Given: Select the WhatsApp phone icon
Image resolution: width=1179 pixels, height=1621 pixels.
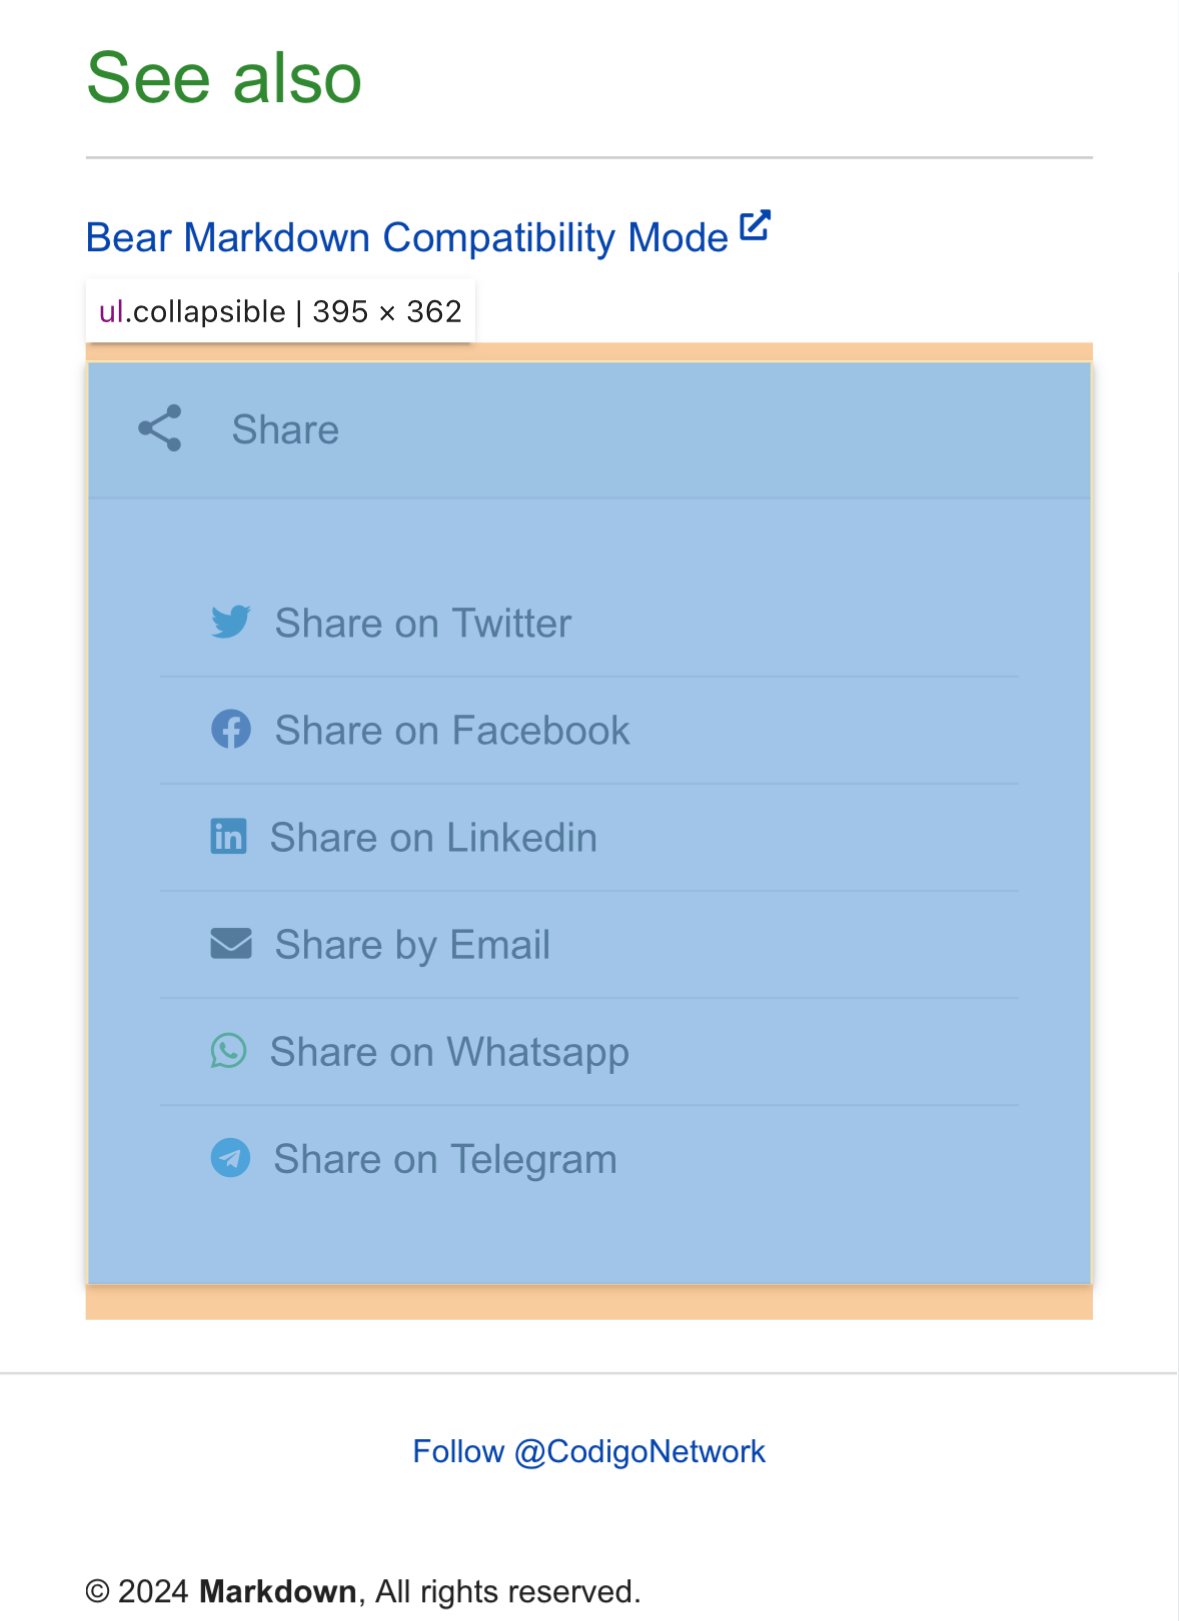Looking at the screenshot, I should 229,1051.
